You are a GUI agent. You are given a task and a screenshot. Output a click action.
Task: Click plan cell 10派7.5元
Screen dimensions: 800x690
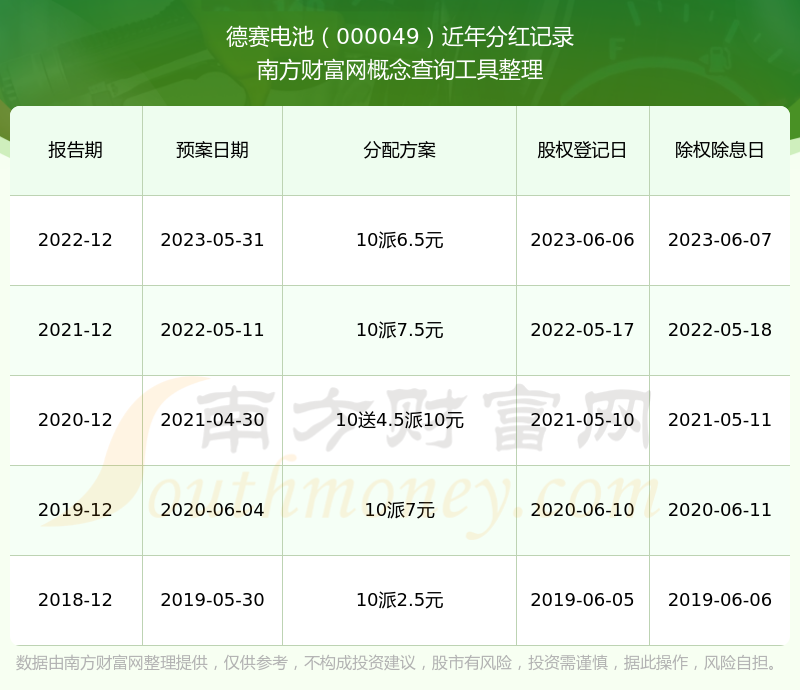(399, 330)
